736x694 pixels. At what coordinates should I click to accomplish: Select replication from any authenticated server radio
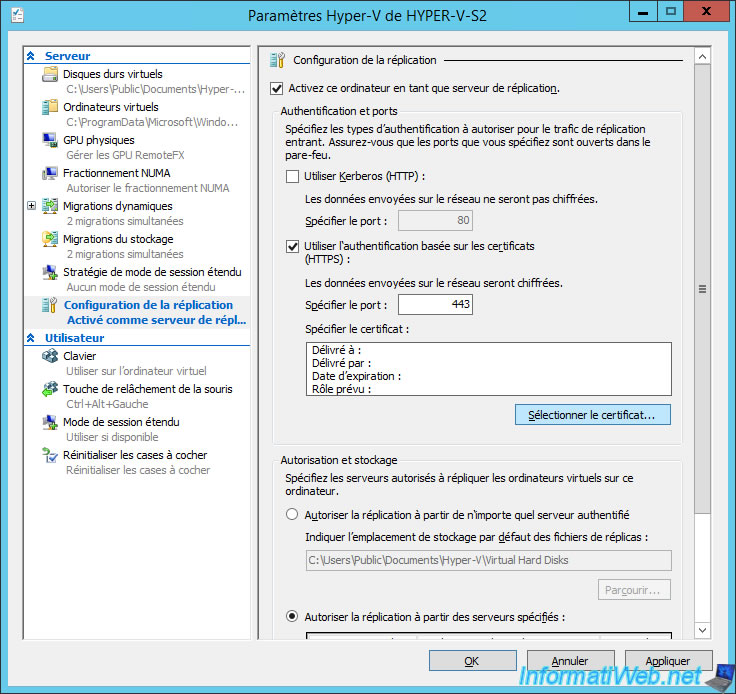(x=292, y=515)
